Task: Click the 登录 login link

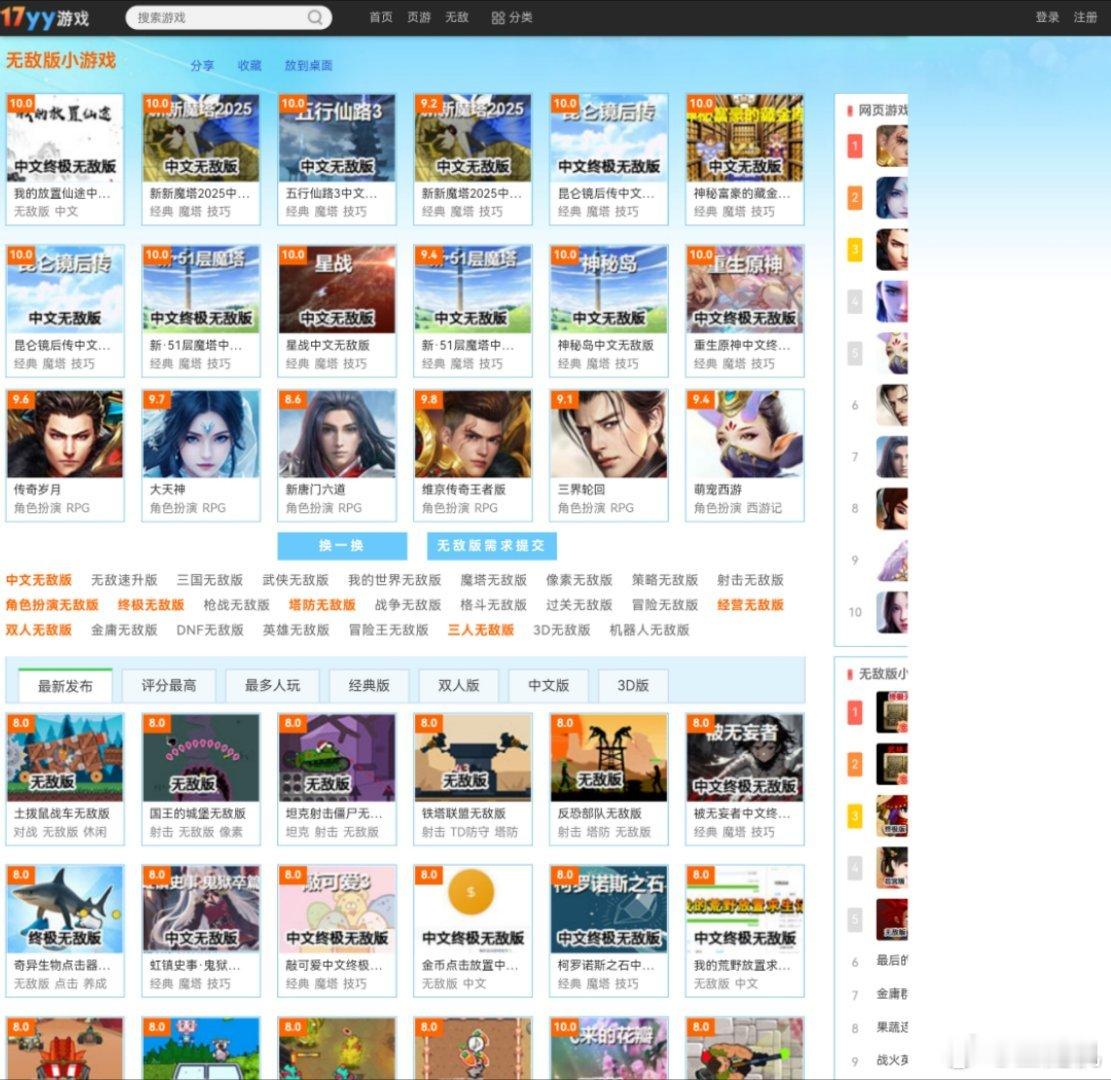Action: point(1047,17)
